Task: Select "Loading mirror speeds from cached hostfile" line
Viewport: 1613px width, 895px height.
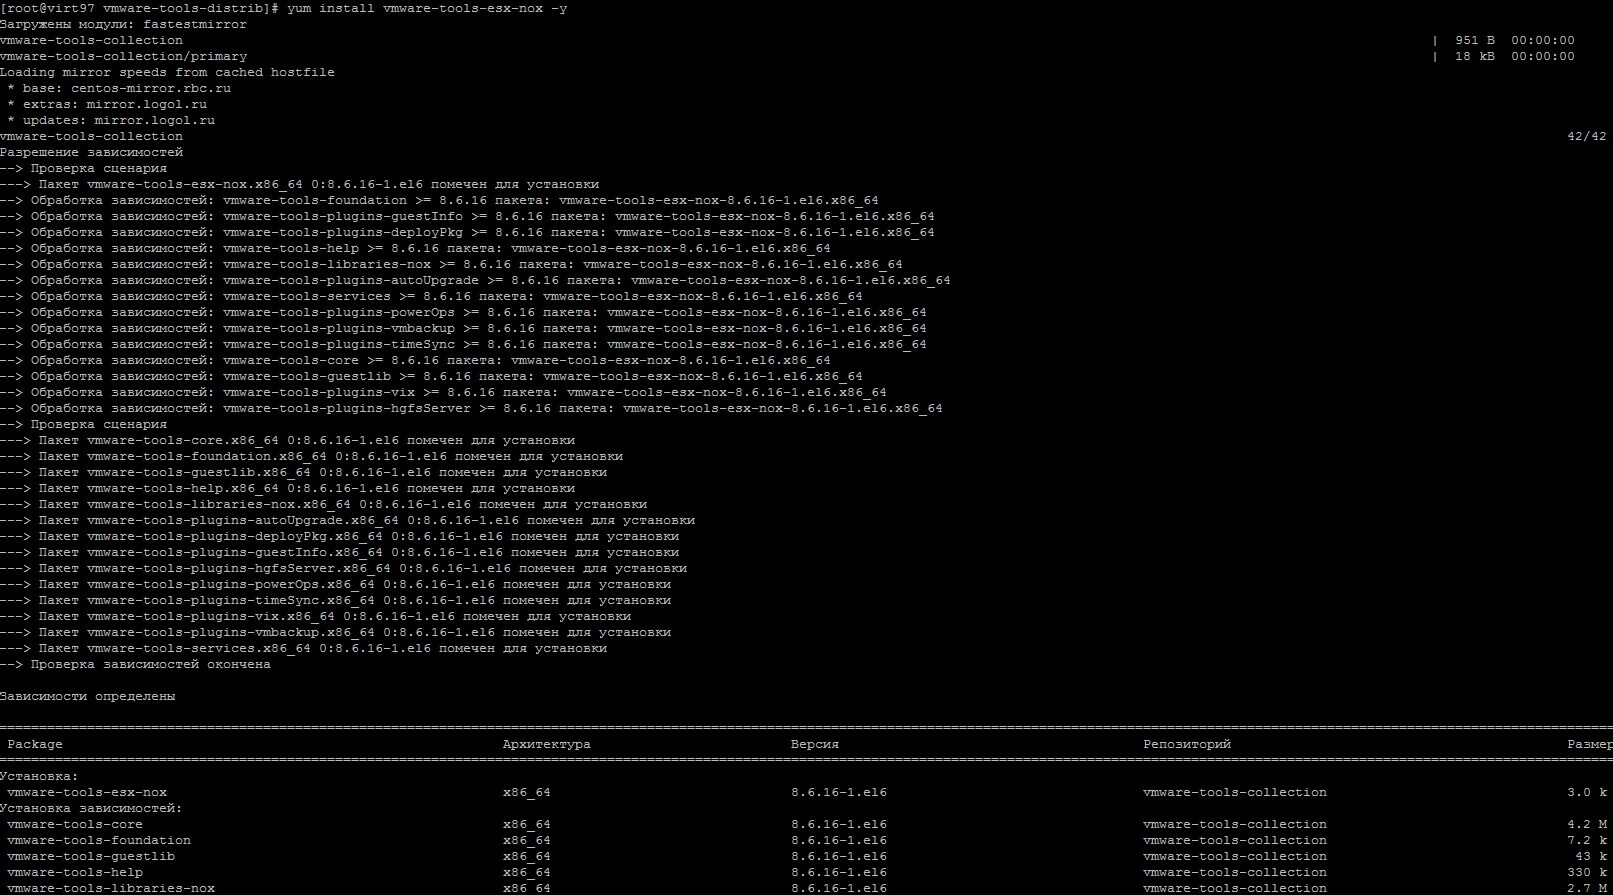Action: 167,72
